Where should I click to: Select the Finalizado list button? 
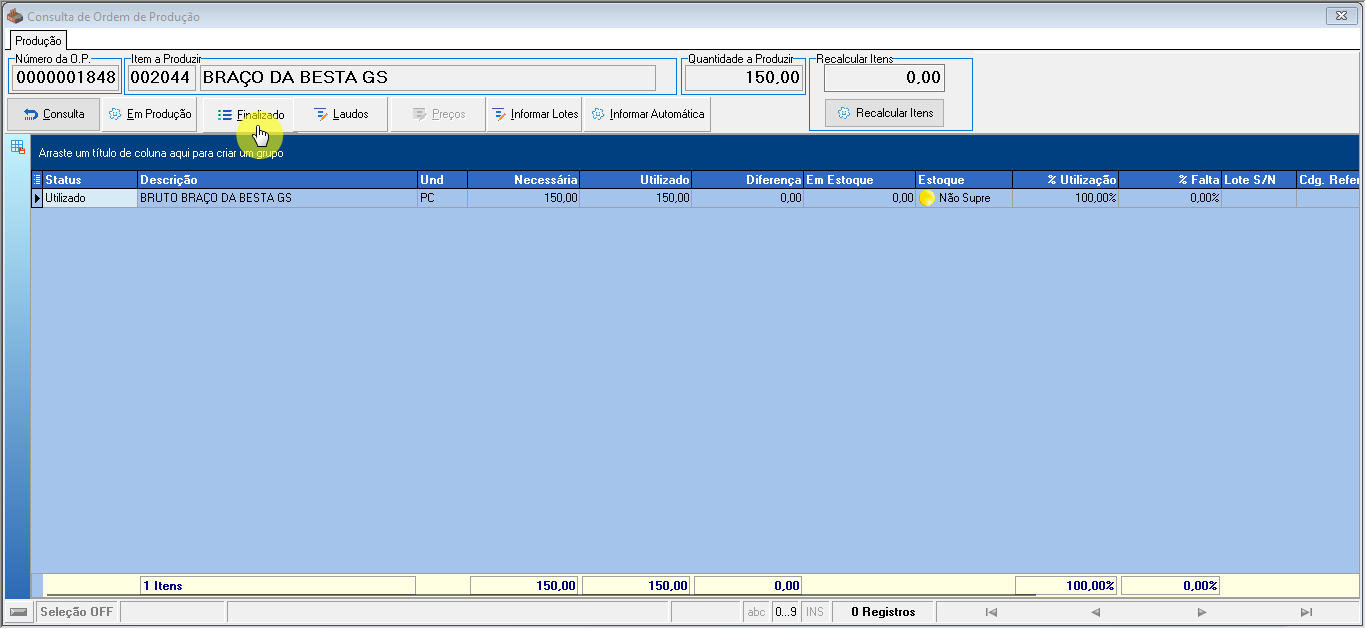coord(250,114)
